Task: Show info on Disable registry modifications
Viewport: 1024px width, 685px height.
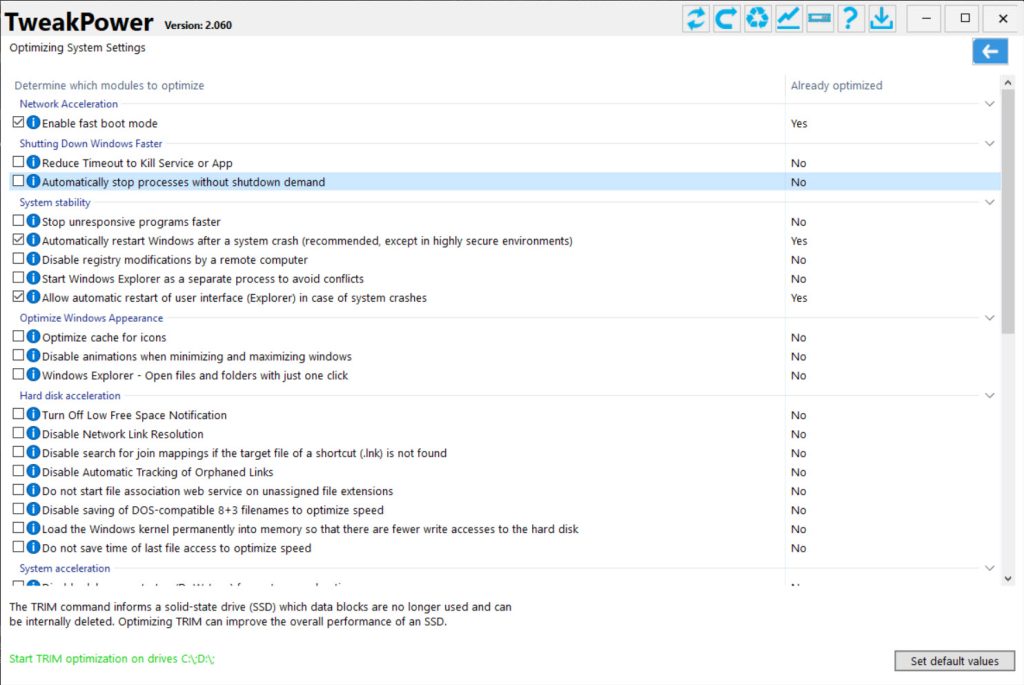Action: click(33, 259)
